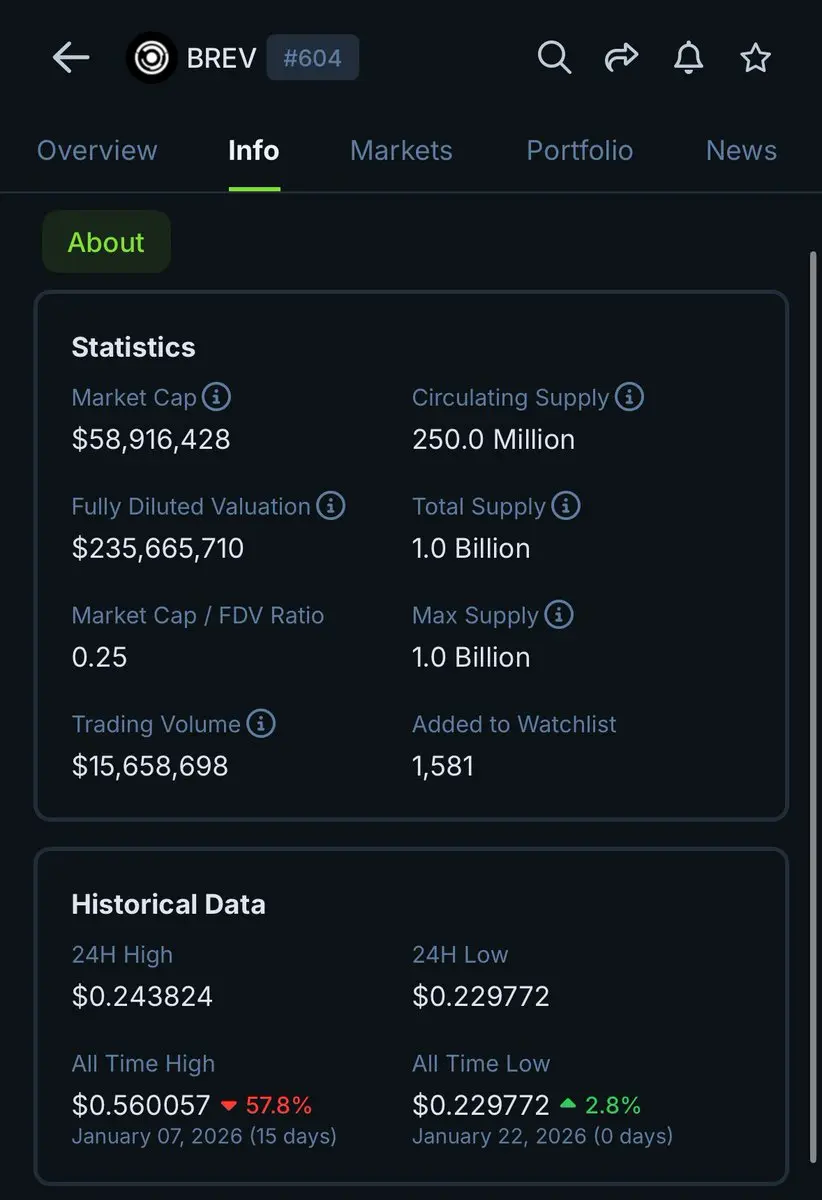
Task: Open the Max Supply info icon
Action: pos(559,615)
